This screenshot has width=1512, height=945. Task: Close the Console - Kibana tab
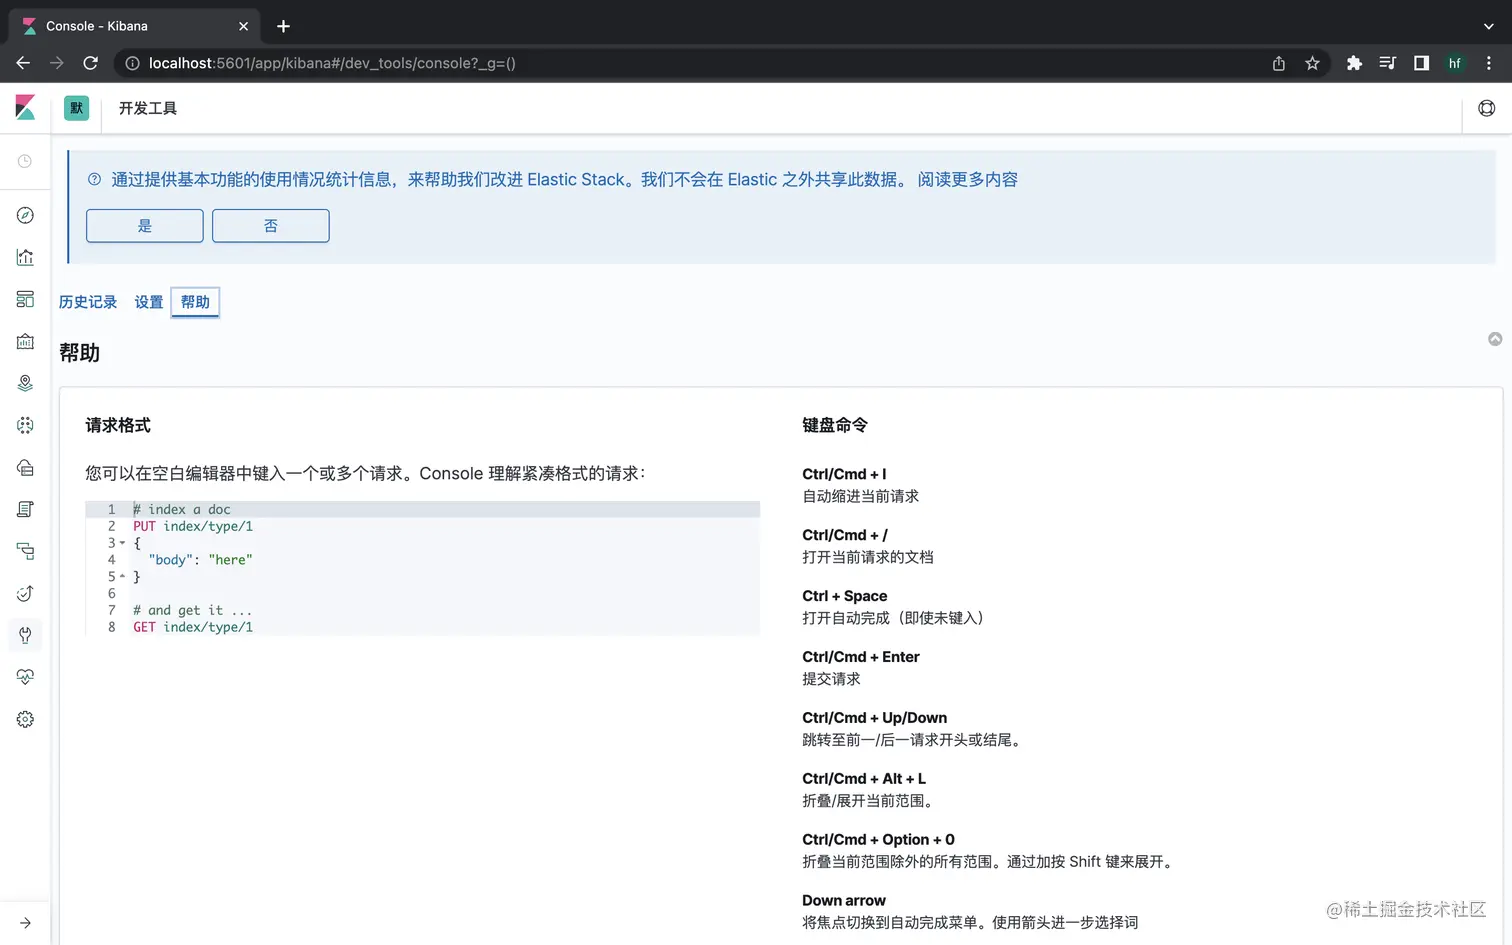click(243, 26)
